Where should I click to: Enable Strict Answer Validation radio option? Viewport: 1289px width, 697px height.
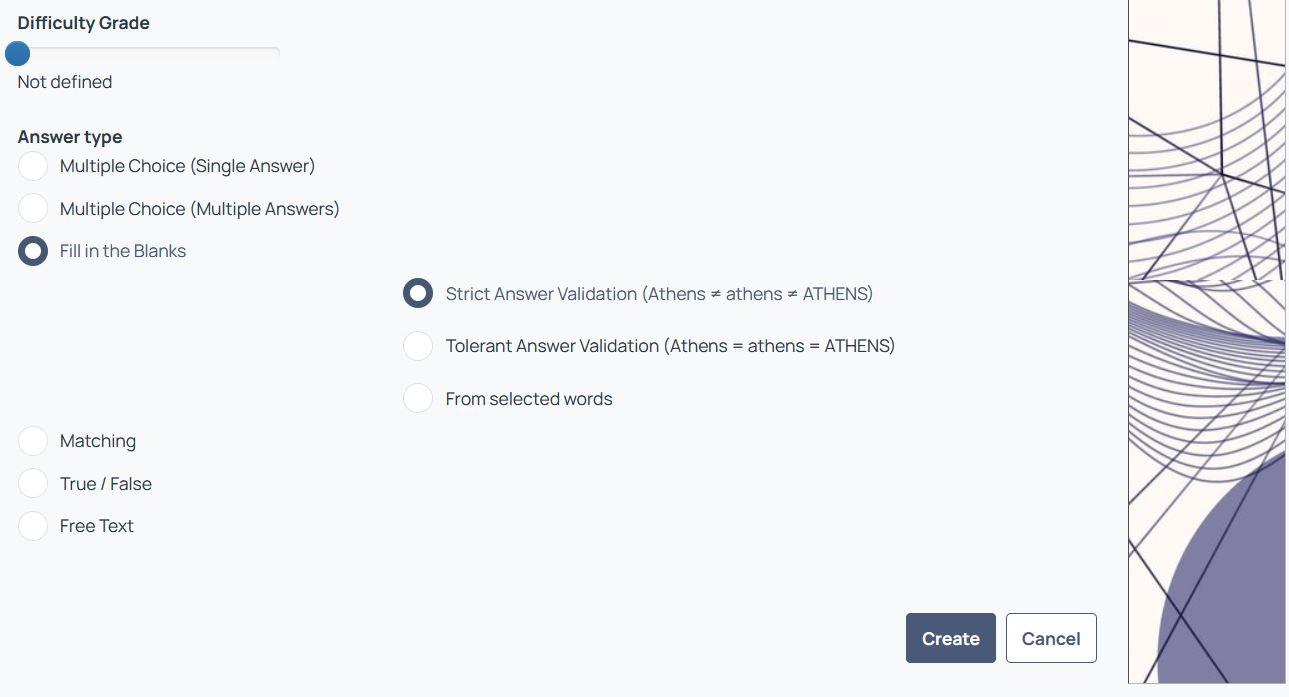[x=418, y=294]
